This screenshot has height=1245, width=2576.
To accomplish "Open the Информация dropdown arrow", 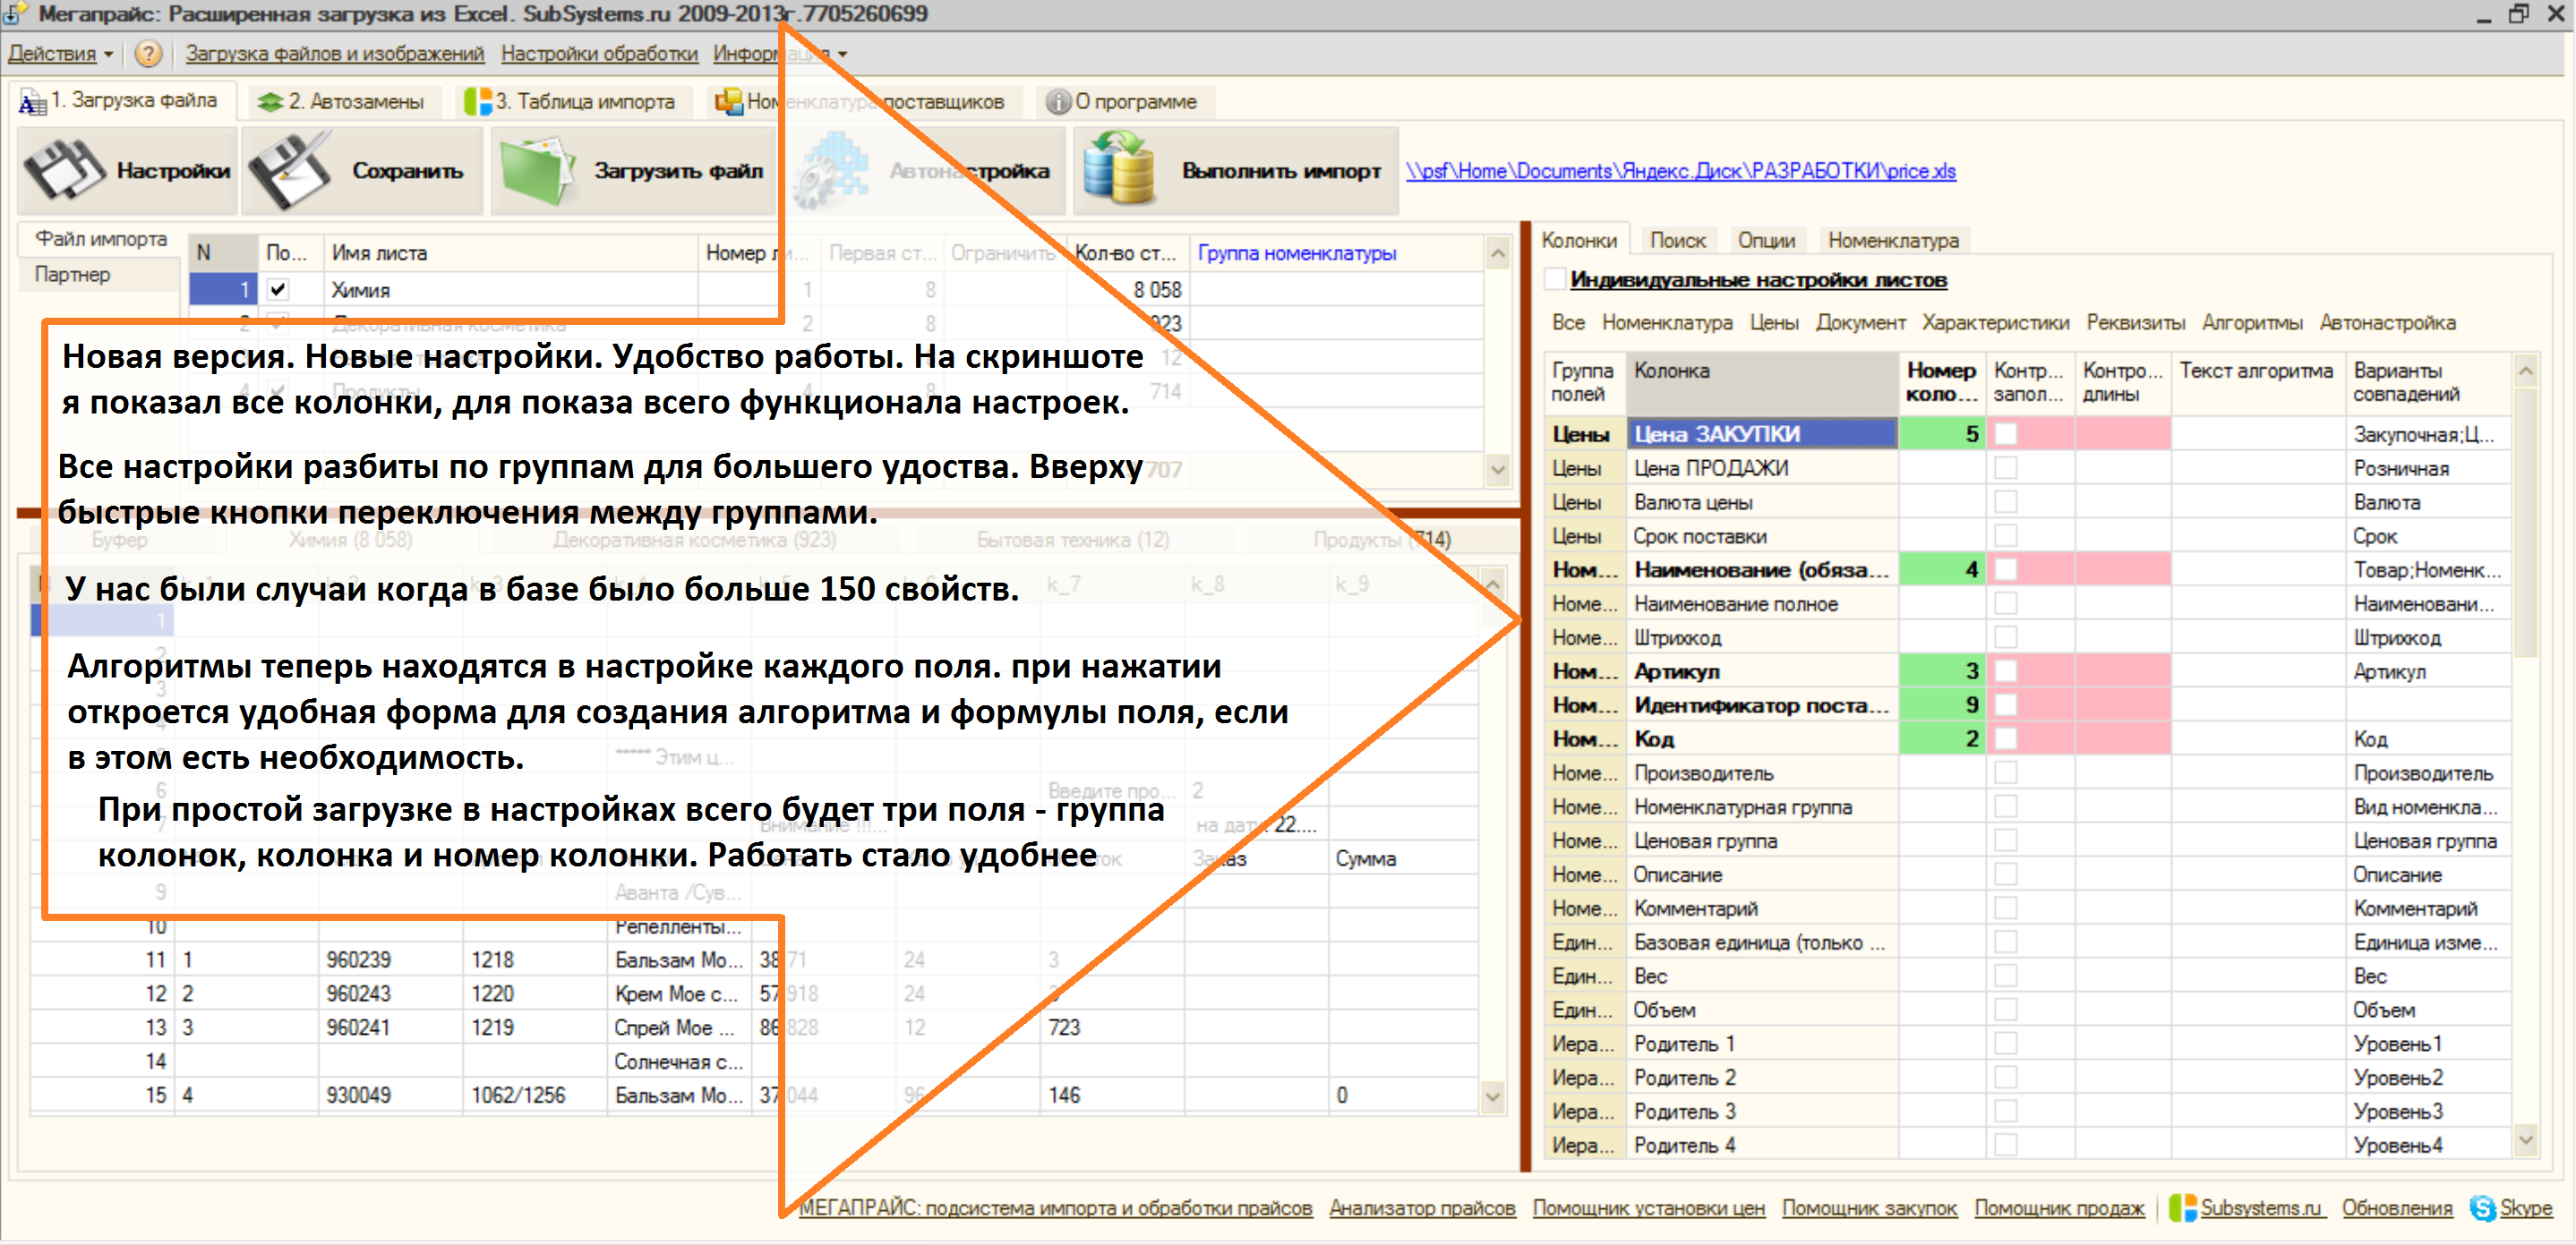I will coord(842,54).
